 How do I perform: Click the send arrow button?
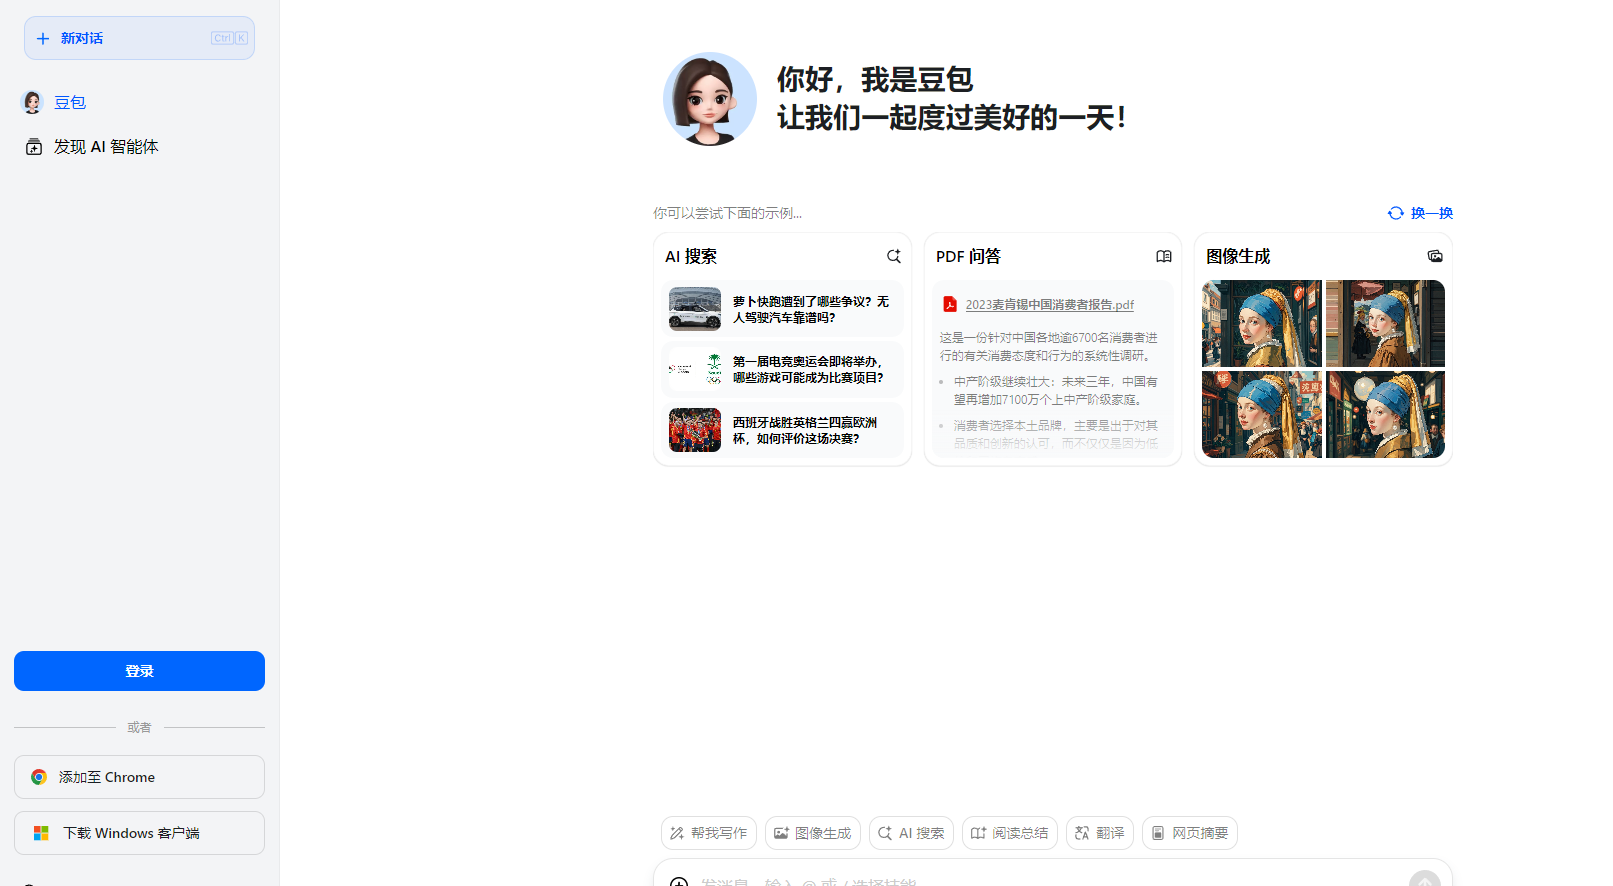tap(1425, 879)
